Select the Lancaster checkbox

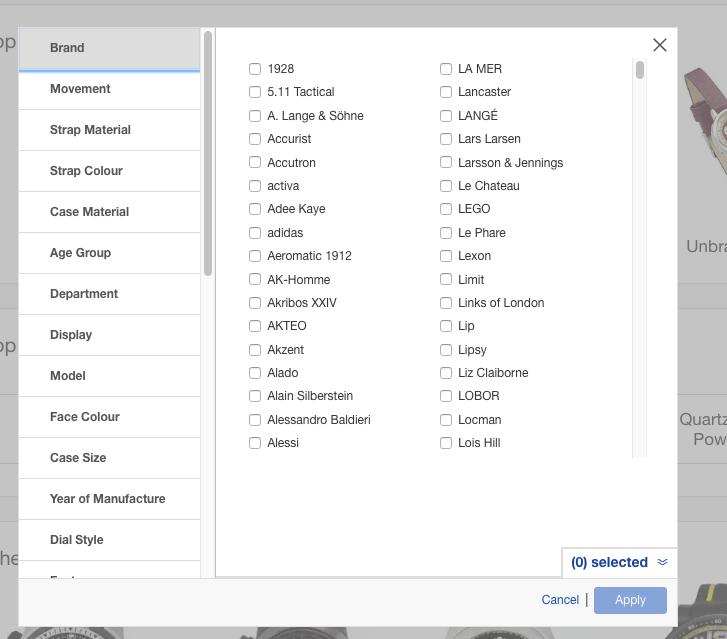point(446,92)
